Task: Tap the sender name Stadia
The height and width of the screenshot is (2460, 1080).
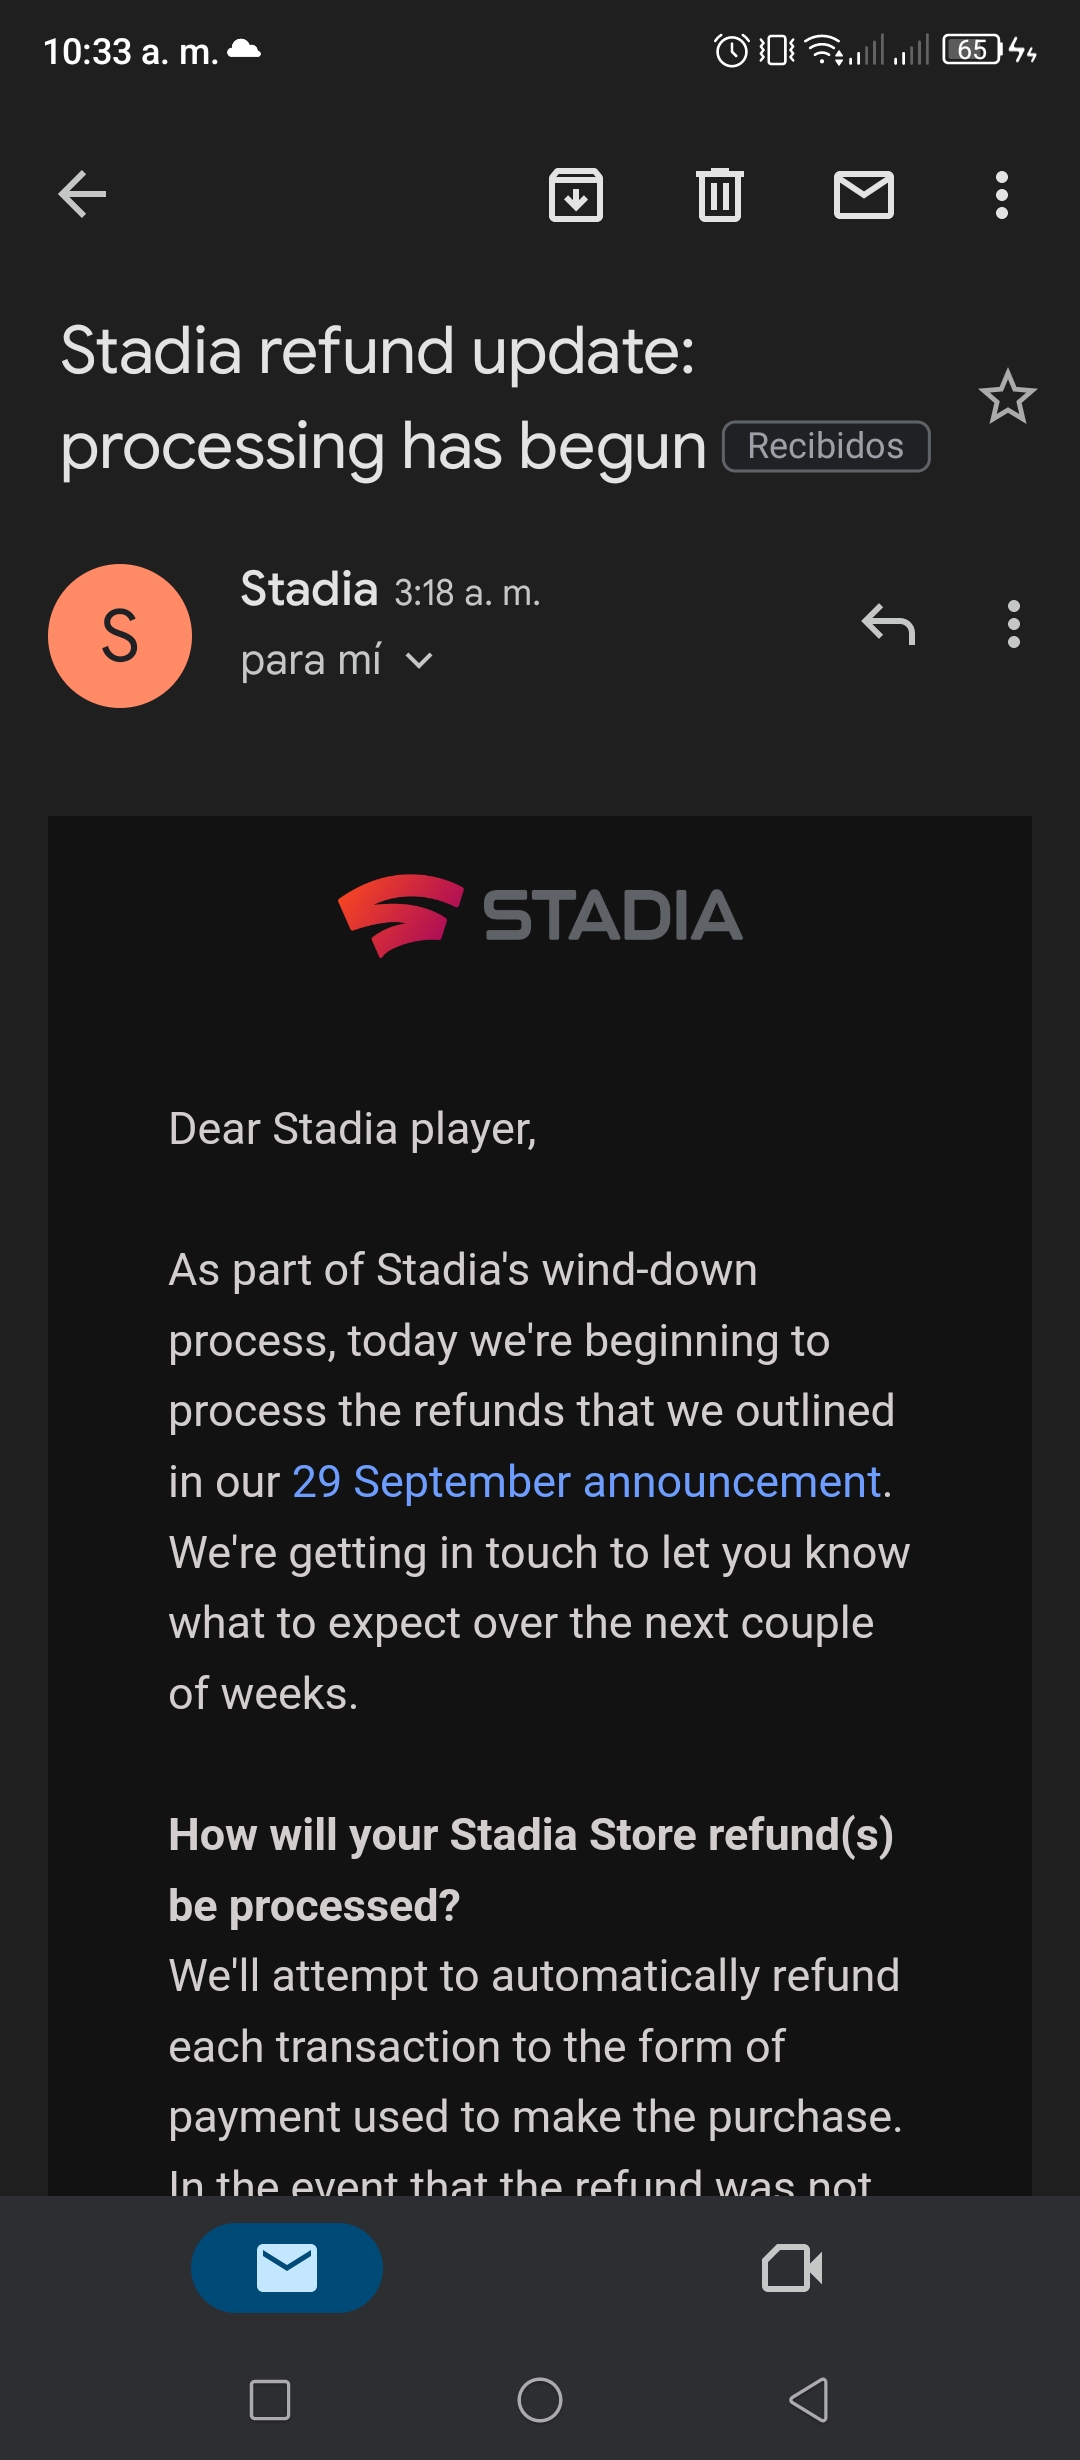Action: coord(309,589)
